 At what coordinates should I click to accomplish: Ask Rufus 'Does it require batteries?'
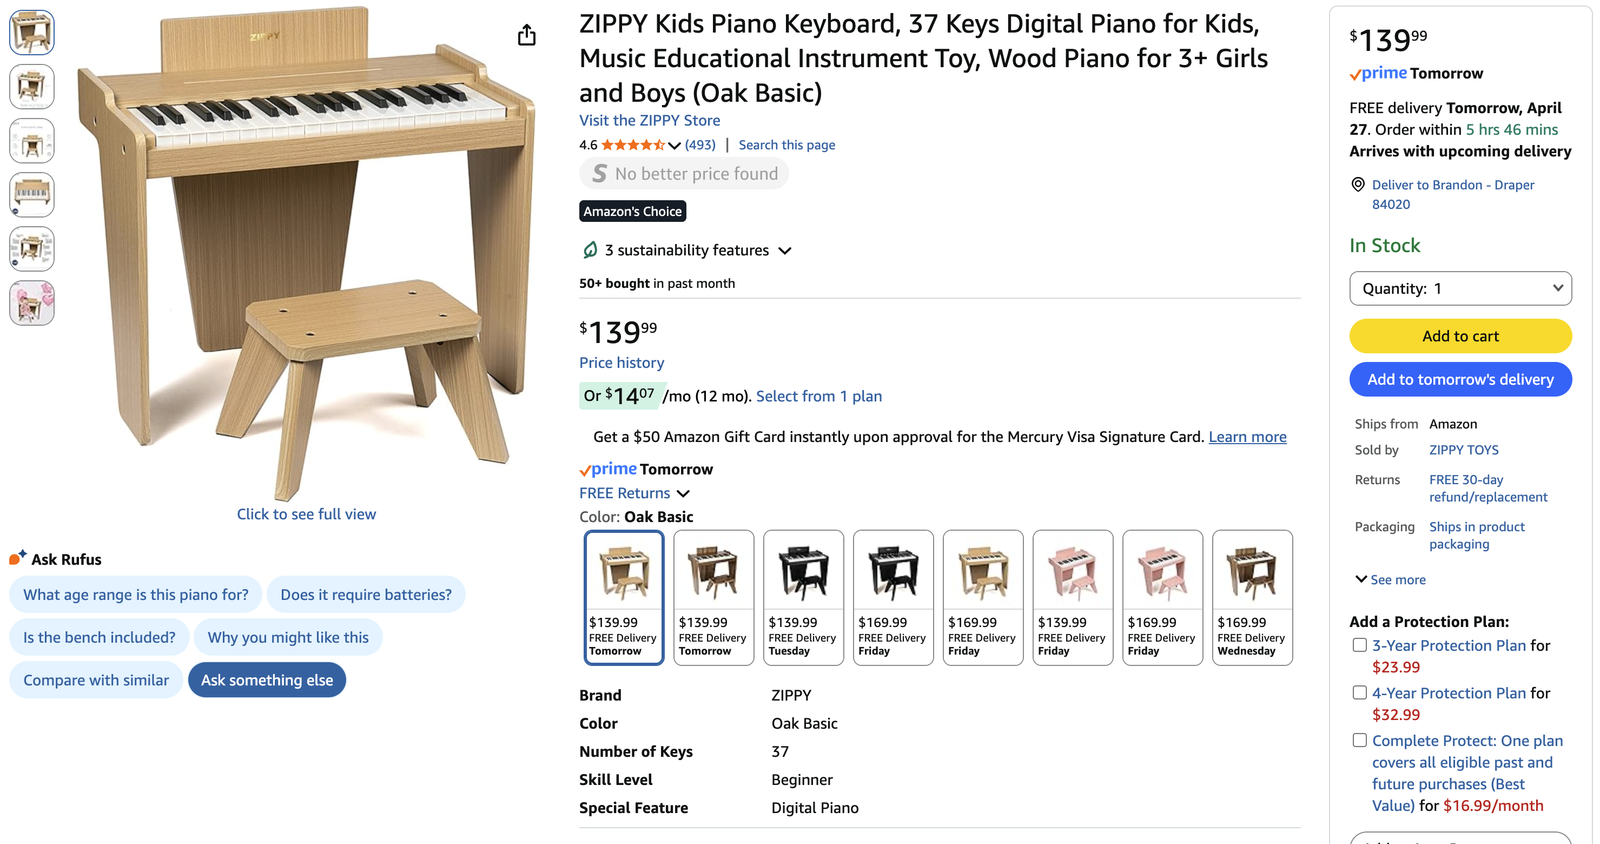click(366, 595)
